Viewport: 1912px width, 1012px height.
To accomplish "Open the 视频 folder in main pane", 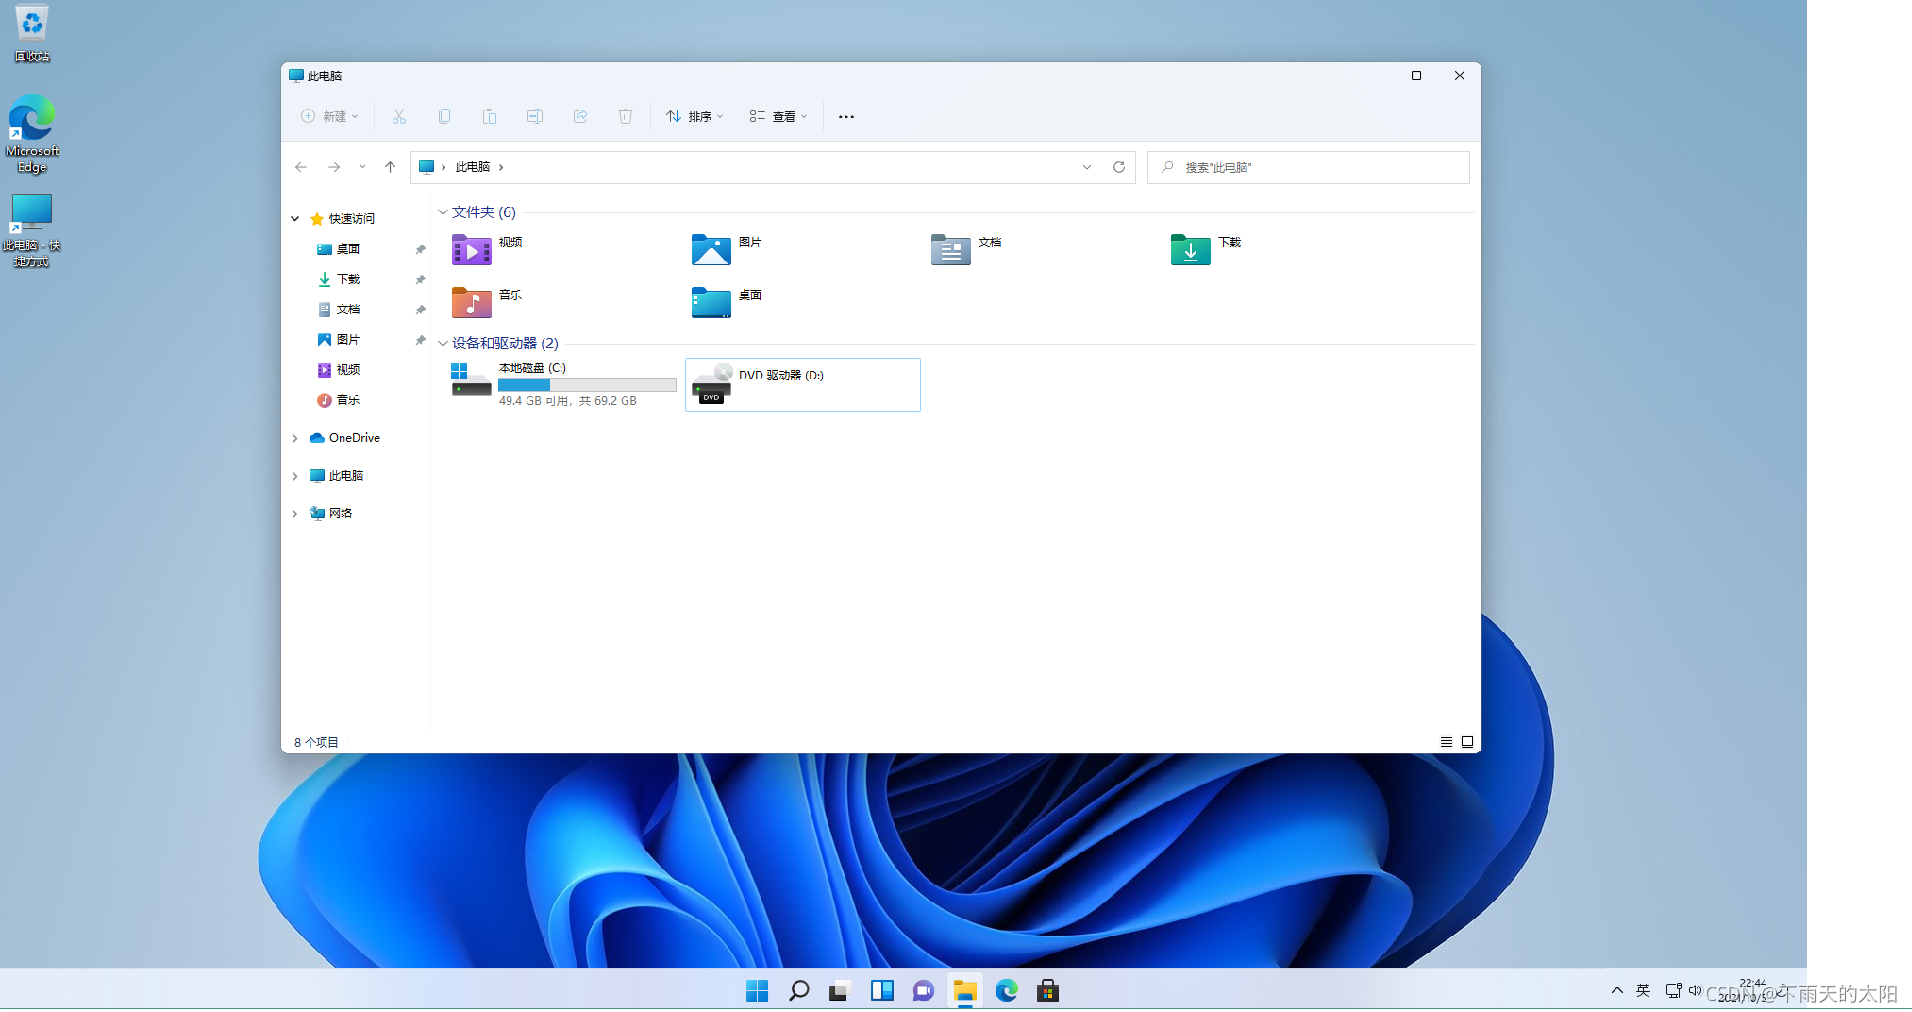I will [488, 249].
